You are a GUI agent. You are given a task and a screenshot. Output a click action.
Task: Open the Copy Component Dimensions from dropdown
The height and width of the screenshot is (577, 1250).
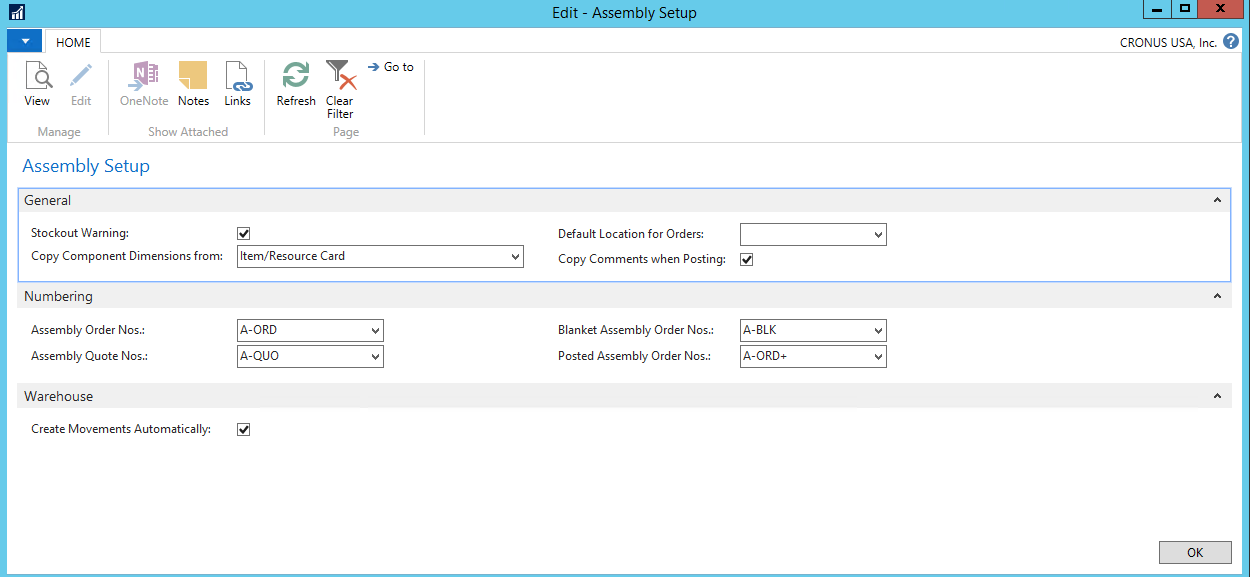click(x=513, y=256)
